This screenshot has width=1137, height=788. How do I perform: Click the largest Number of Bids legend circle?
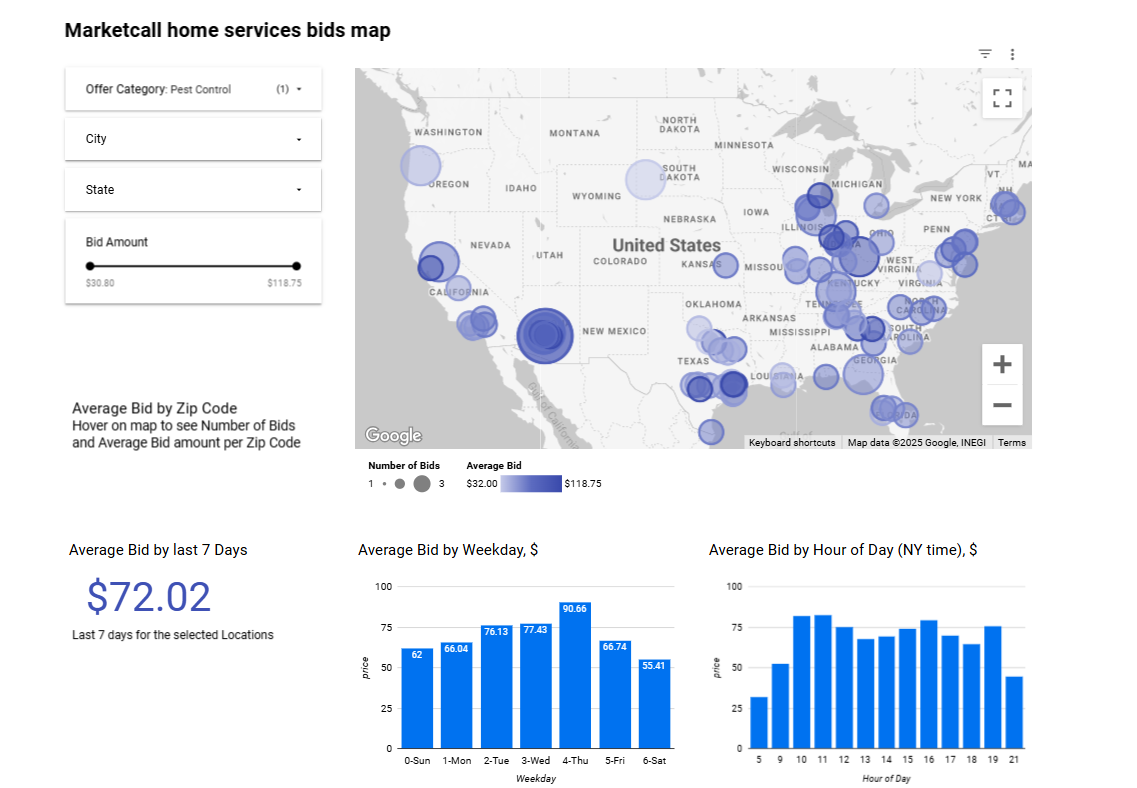pyautogui.click(x=422, y=484)
